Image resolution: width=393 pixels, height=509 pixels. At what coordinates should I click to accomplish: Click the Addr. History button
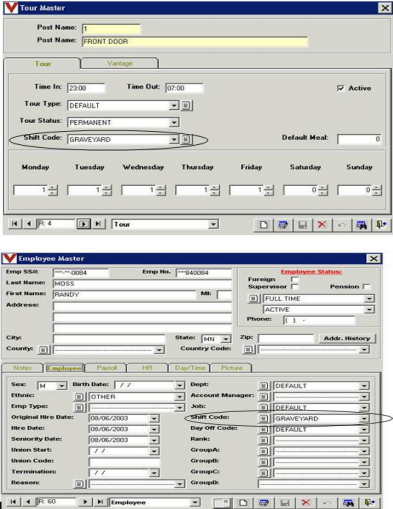(347, 338)
